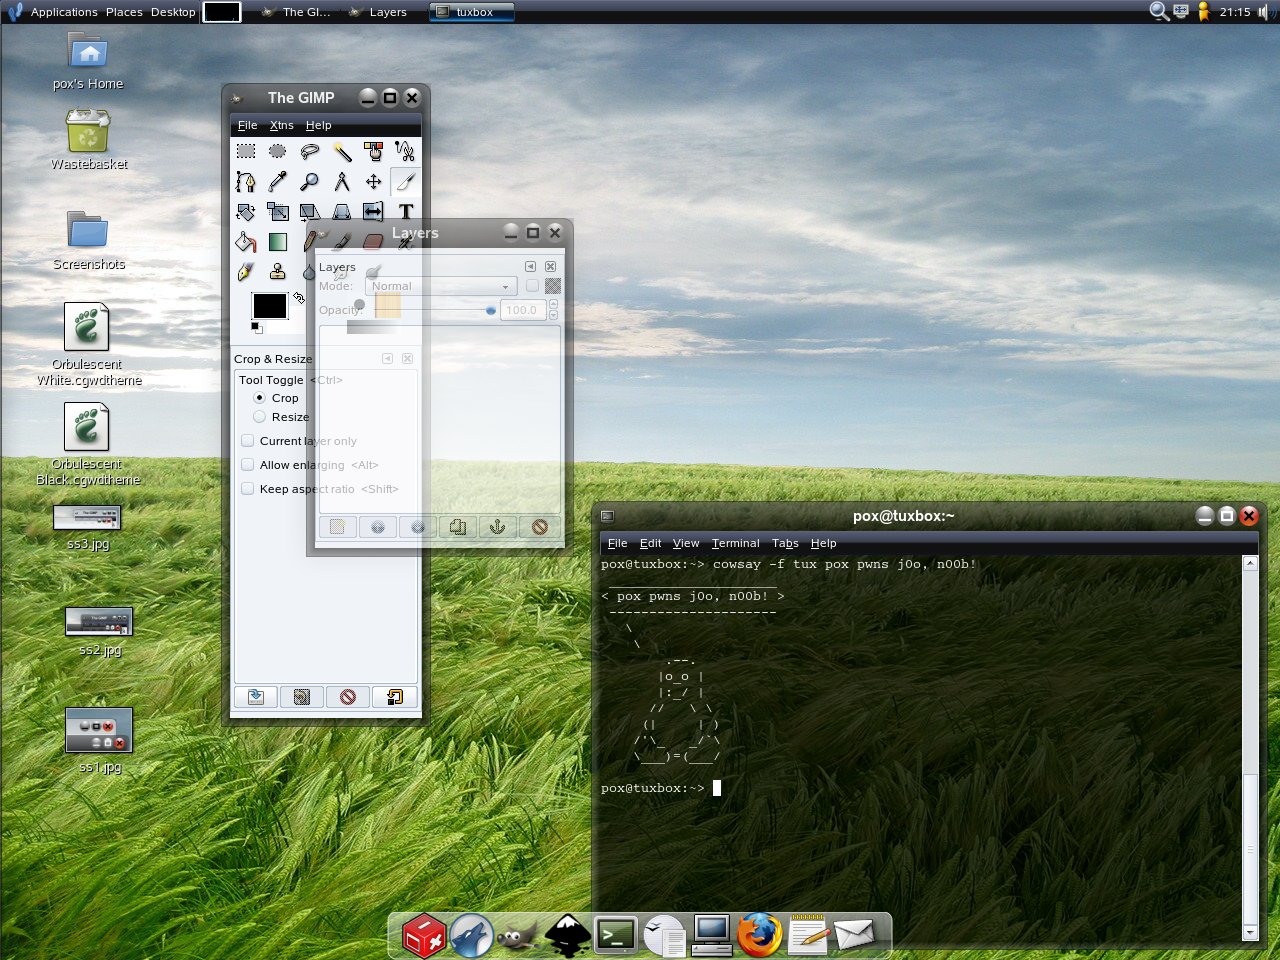Image resolution: width=1280 pixels, height=960 pixels.
Task: Select the Rectangle Select tool in GIMP
Action: (x=246, y=151)
